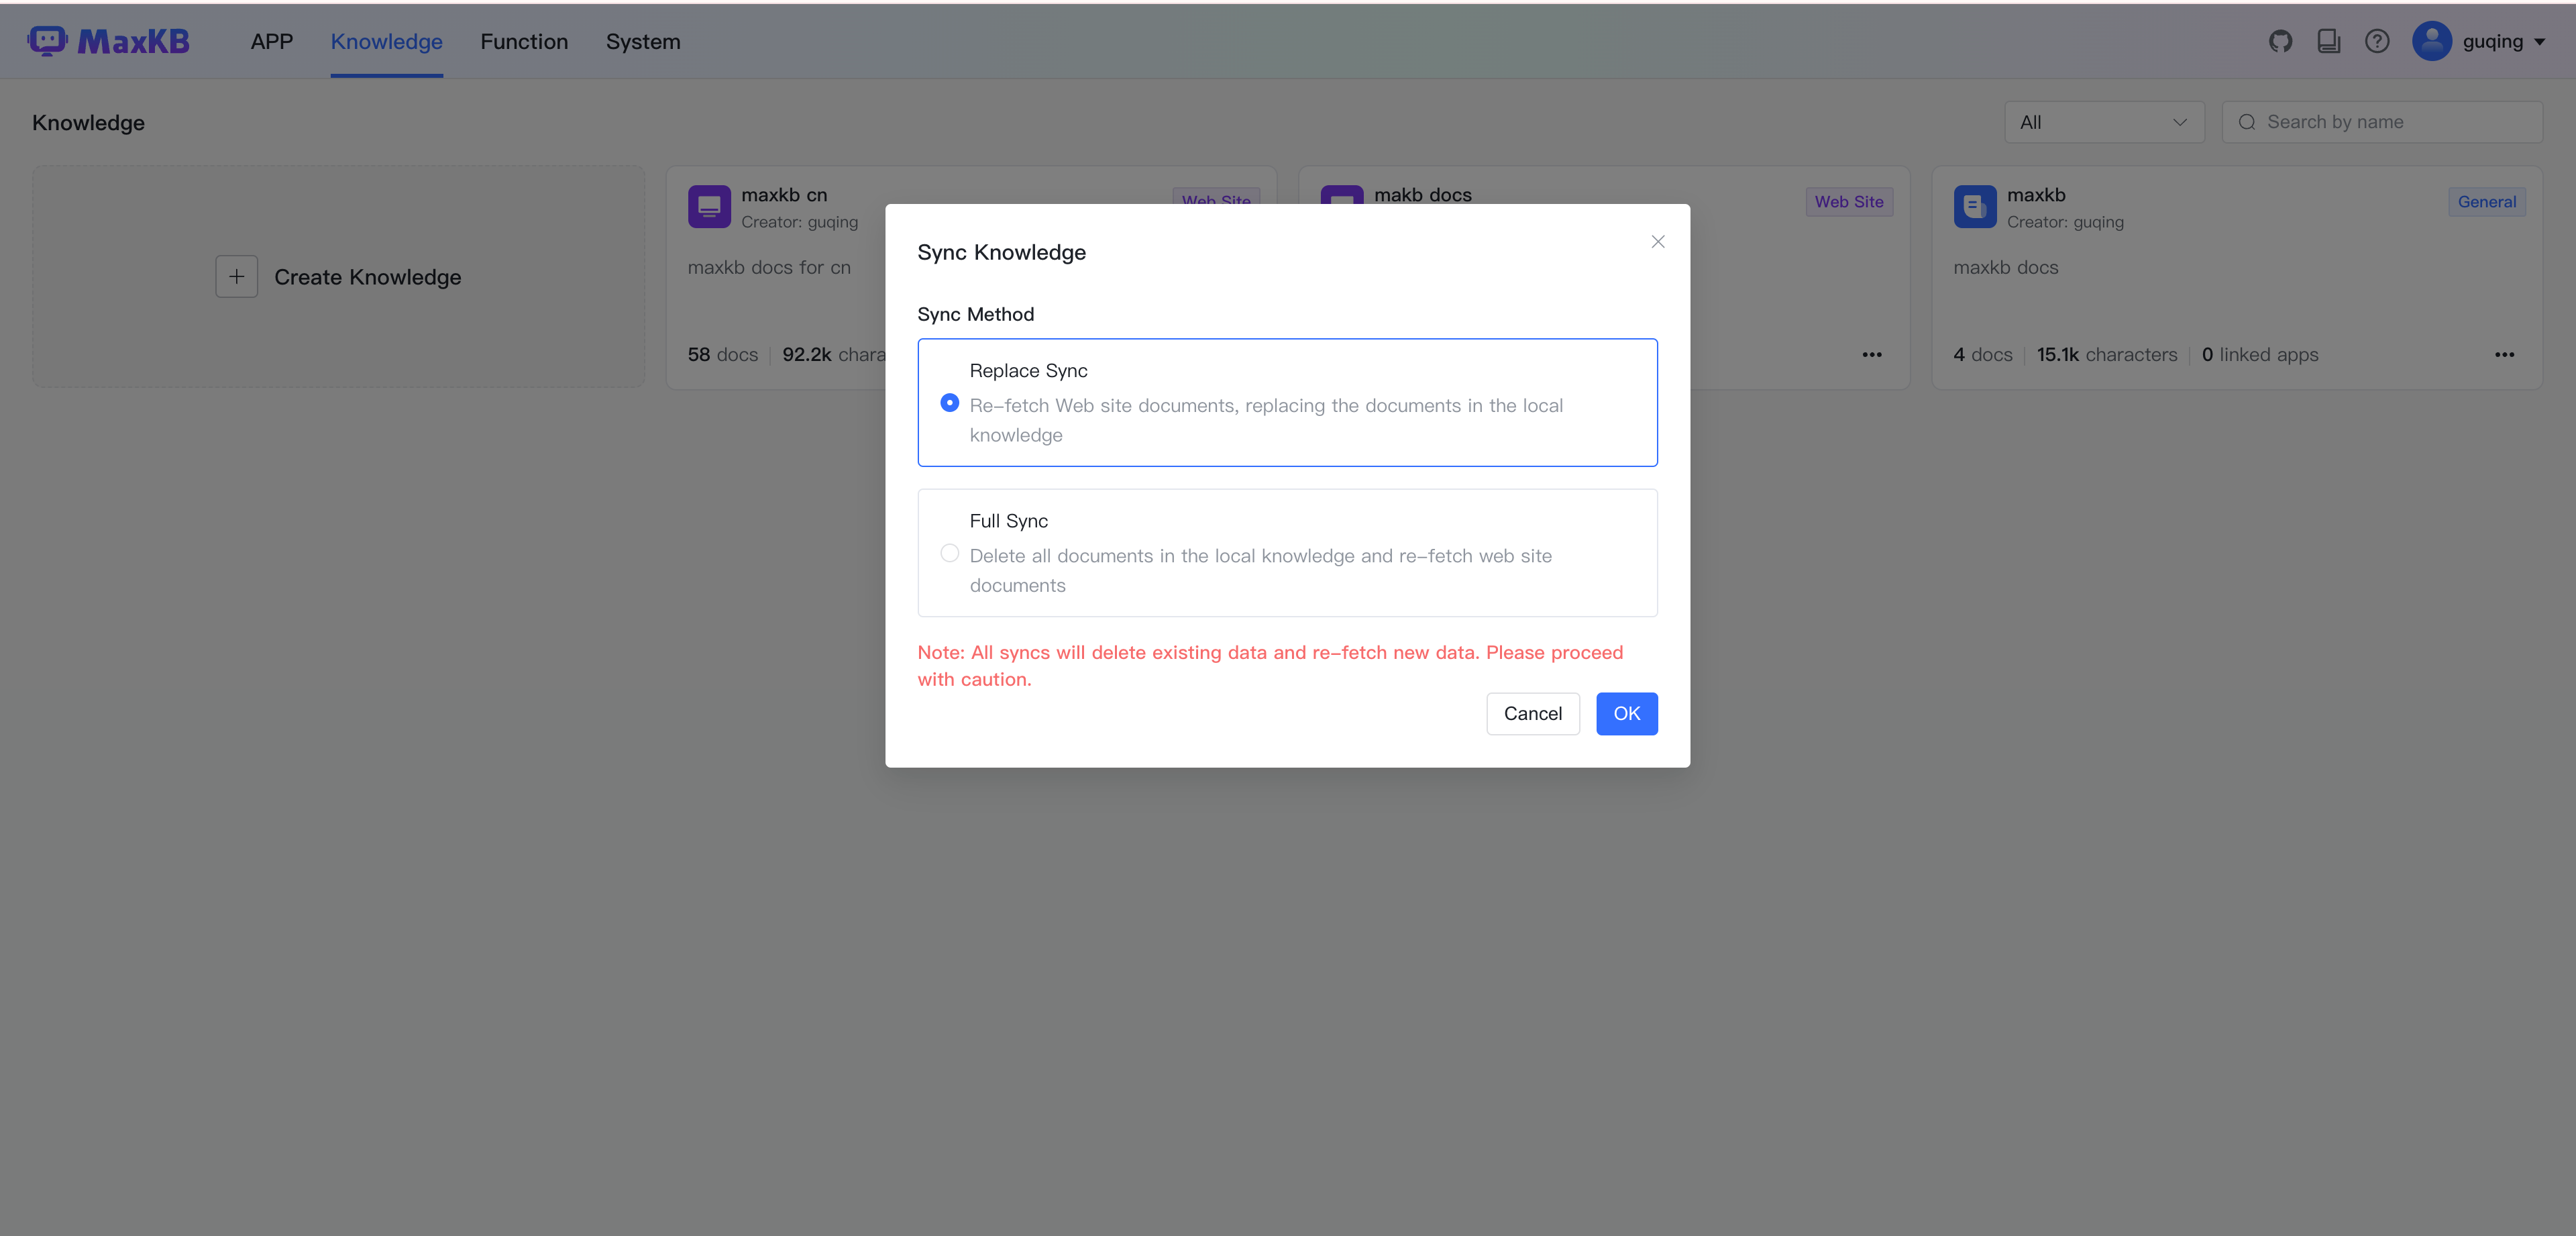The height and width of the screenshot is (1236, 2576).
Task: Expand the guqing user menu arrow
Action: 2539,42
